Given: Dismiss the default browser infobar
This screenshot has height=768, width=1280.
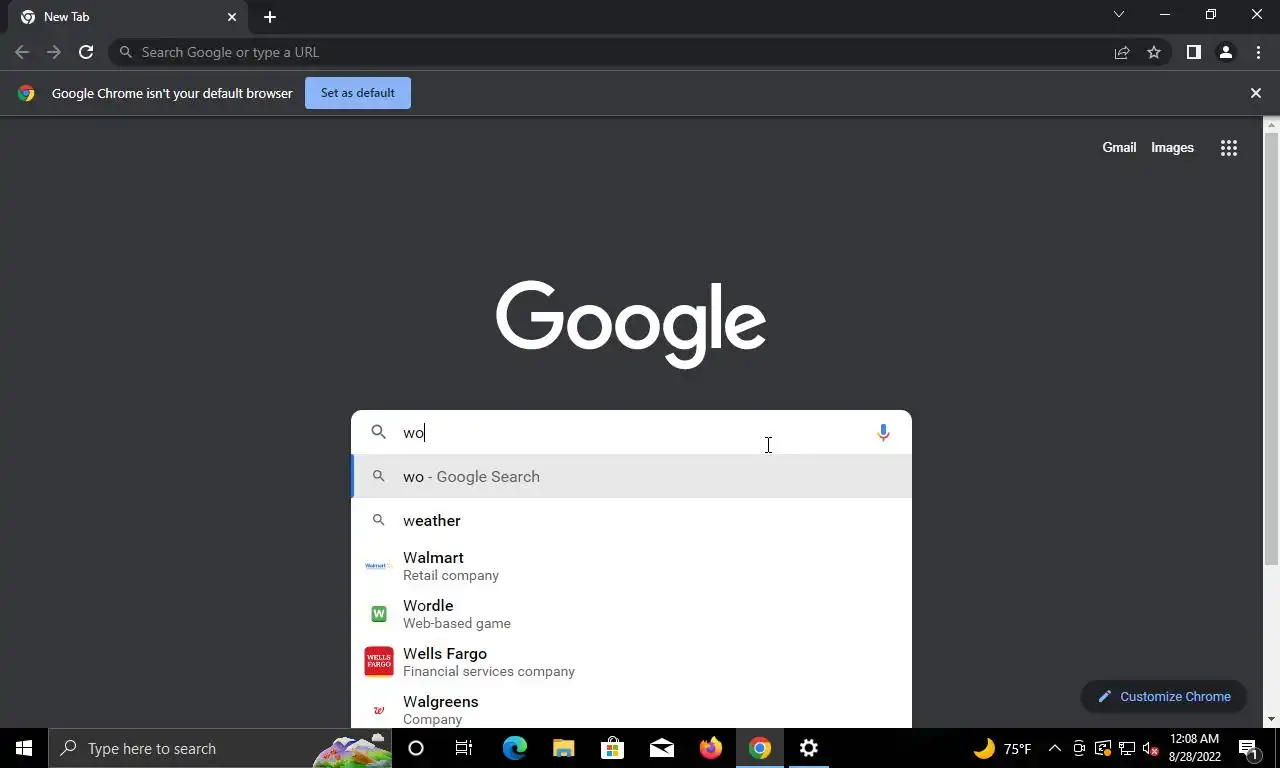Looking at the screenshot, I should (1256, 93).
